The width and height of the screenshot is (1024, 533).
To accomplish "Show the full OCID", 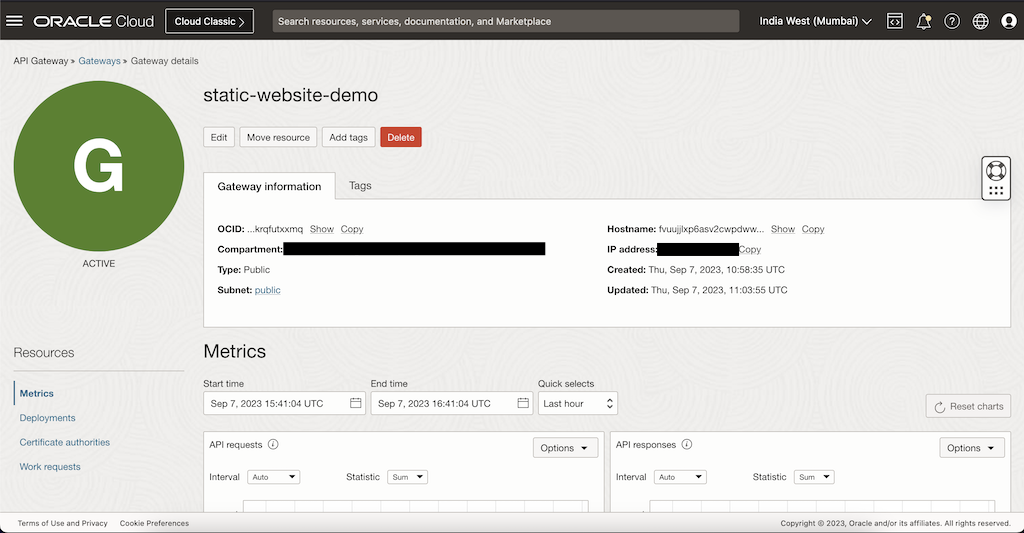I will (x=321, y=229).
